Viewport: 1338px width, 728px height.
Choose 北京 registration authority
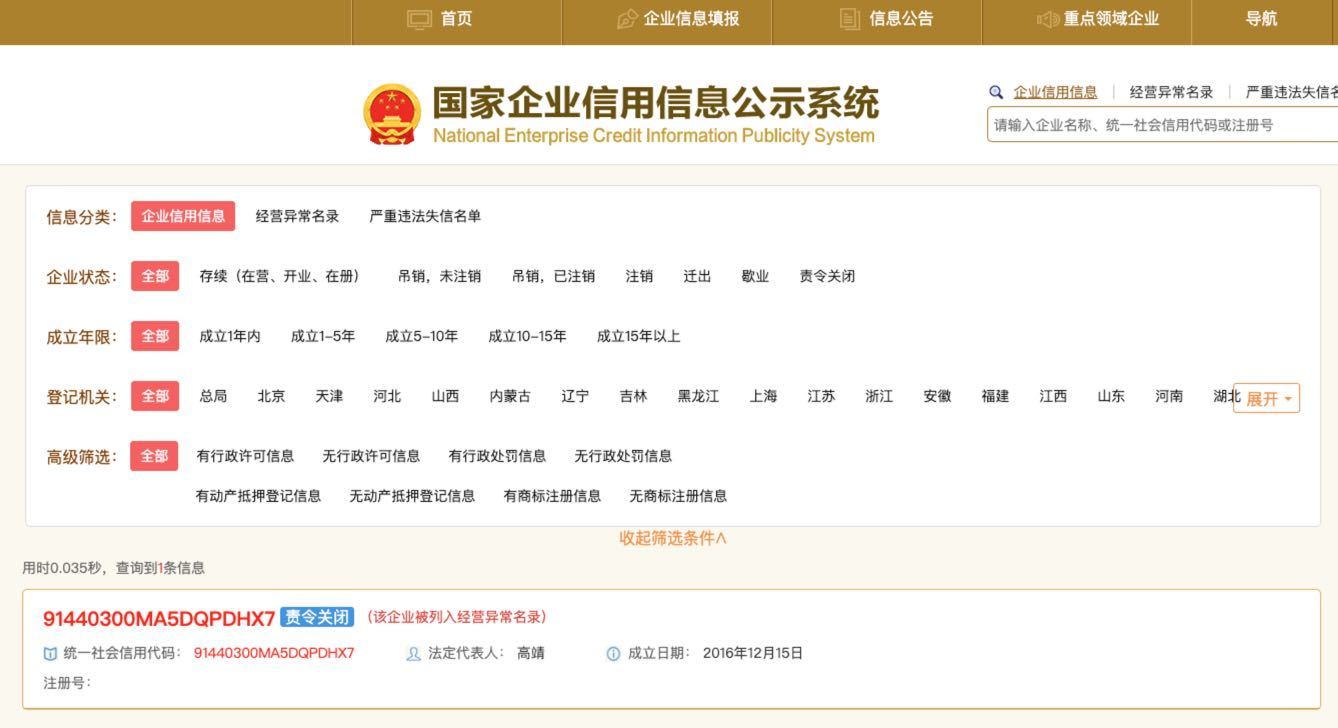[x=271, y=396]
